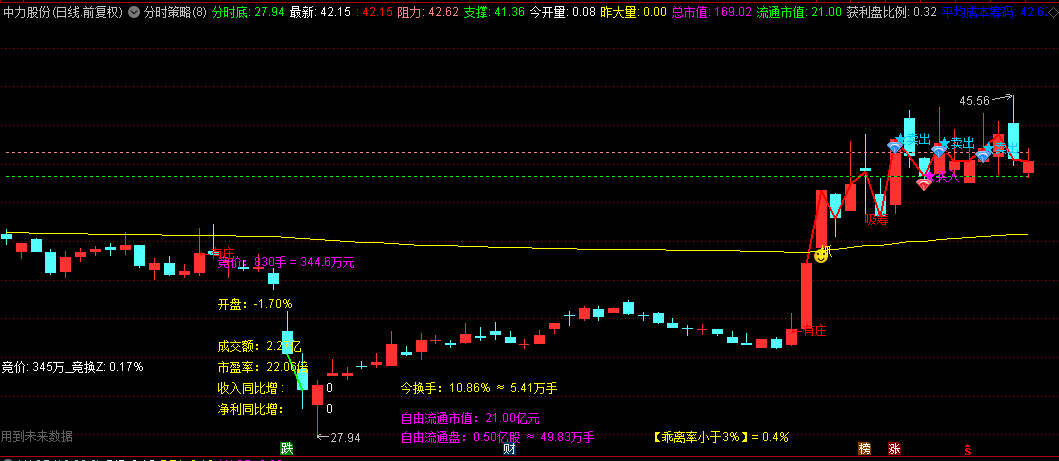Click the 开盘: -1.70% text

coord(255,304)
